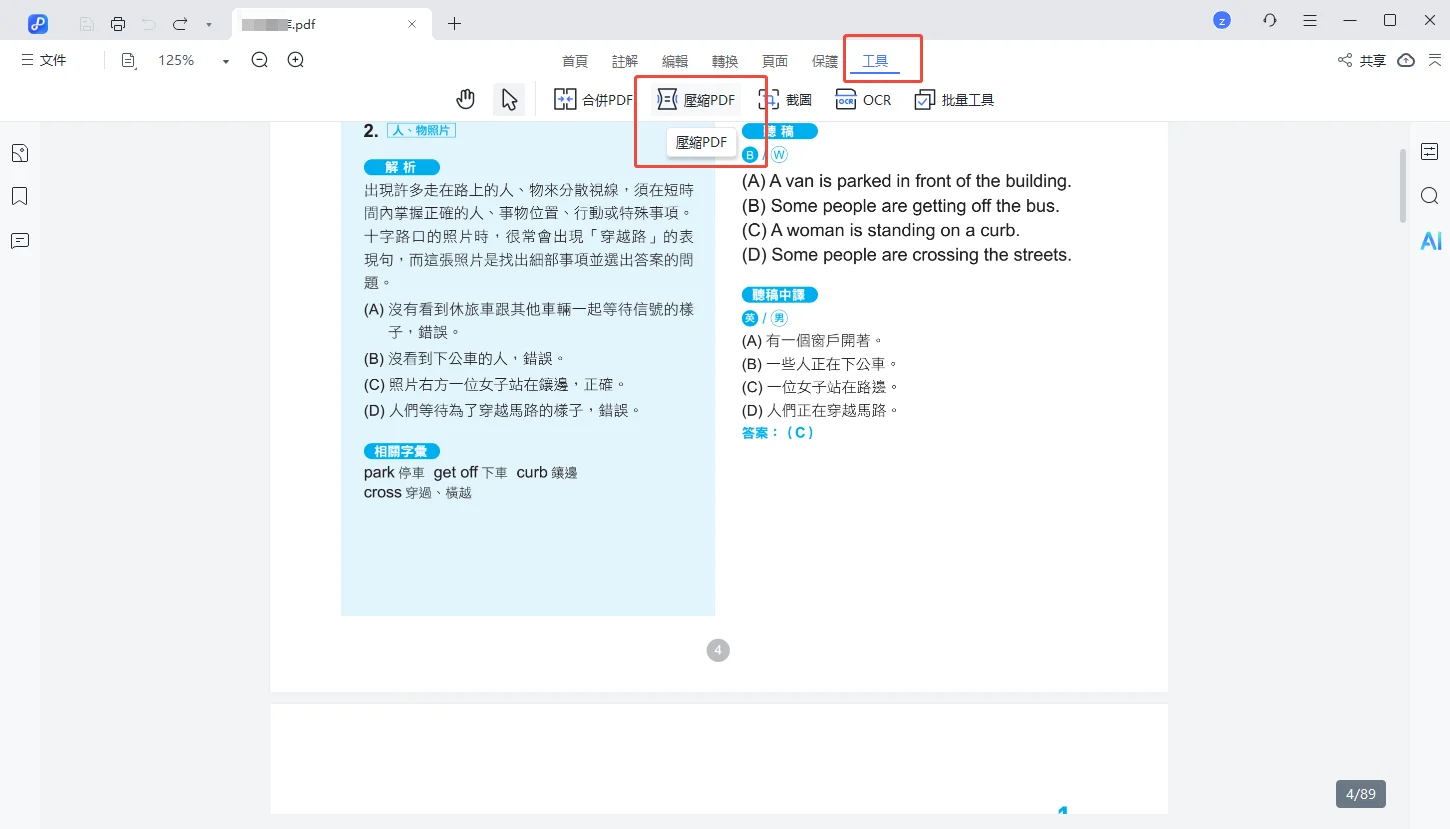
Task: Select the Hand tool
Action: tap(466, 99)
